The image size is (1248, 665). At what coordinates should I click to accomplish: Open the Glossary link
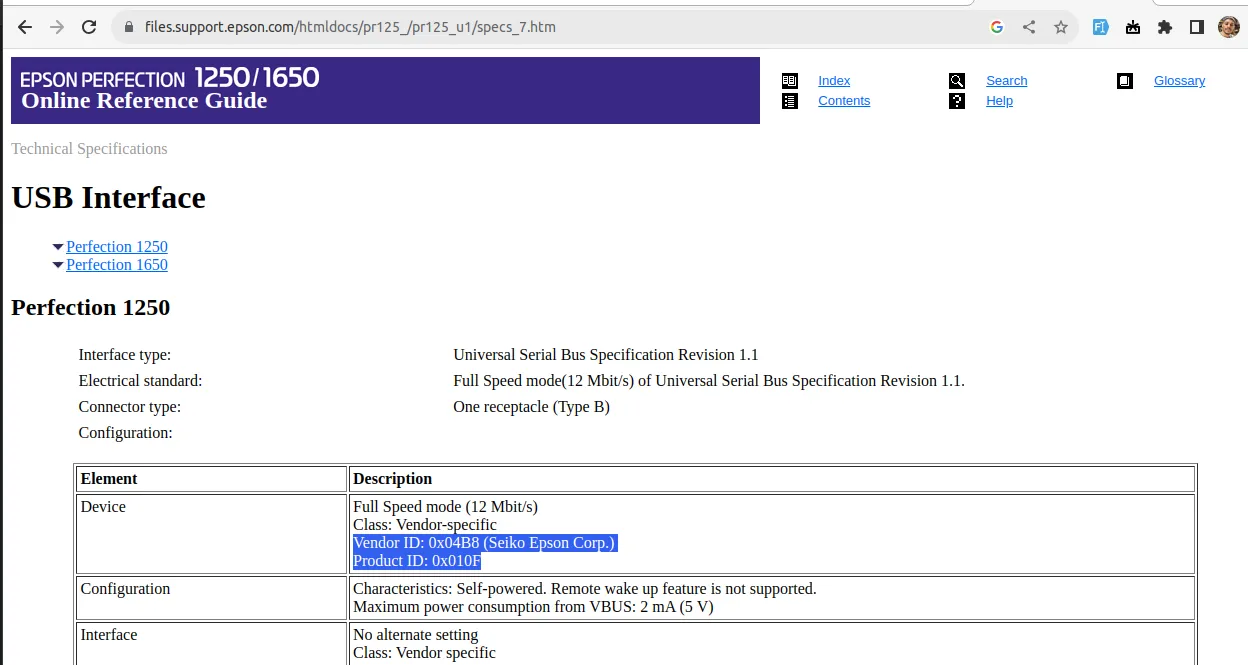1179,81
